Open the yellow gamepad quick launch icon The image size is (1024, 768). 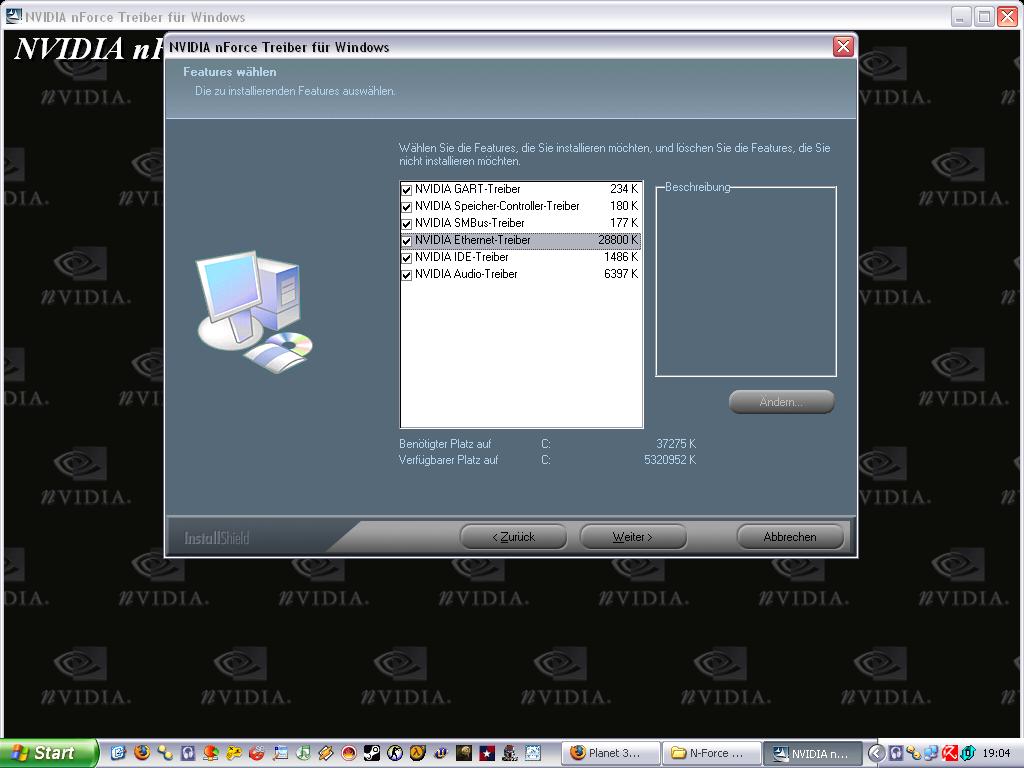pyautogui.click(x=234, y=753)
